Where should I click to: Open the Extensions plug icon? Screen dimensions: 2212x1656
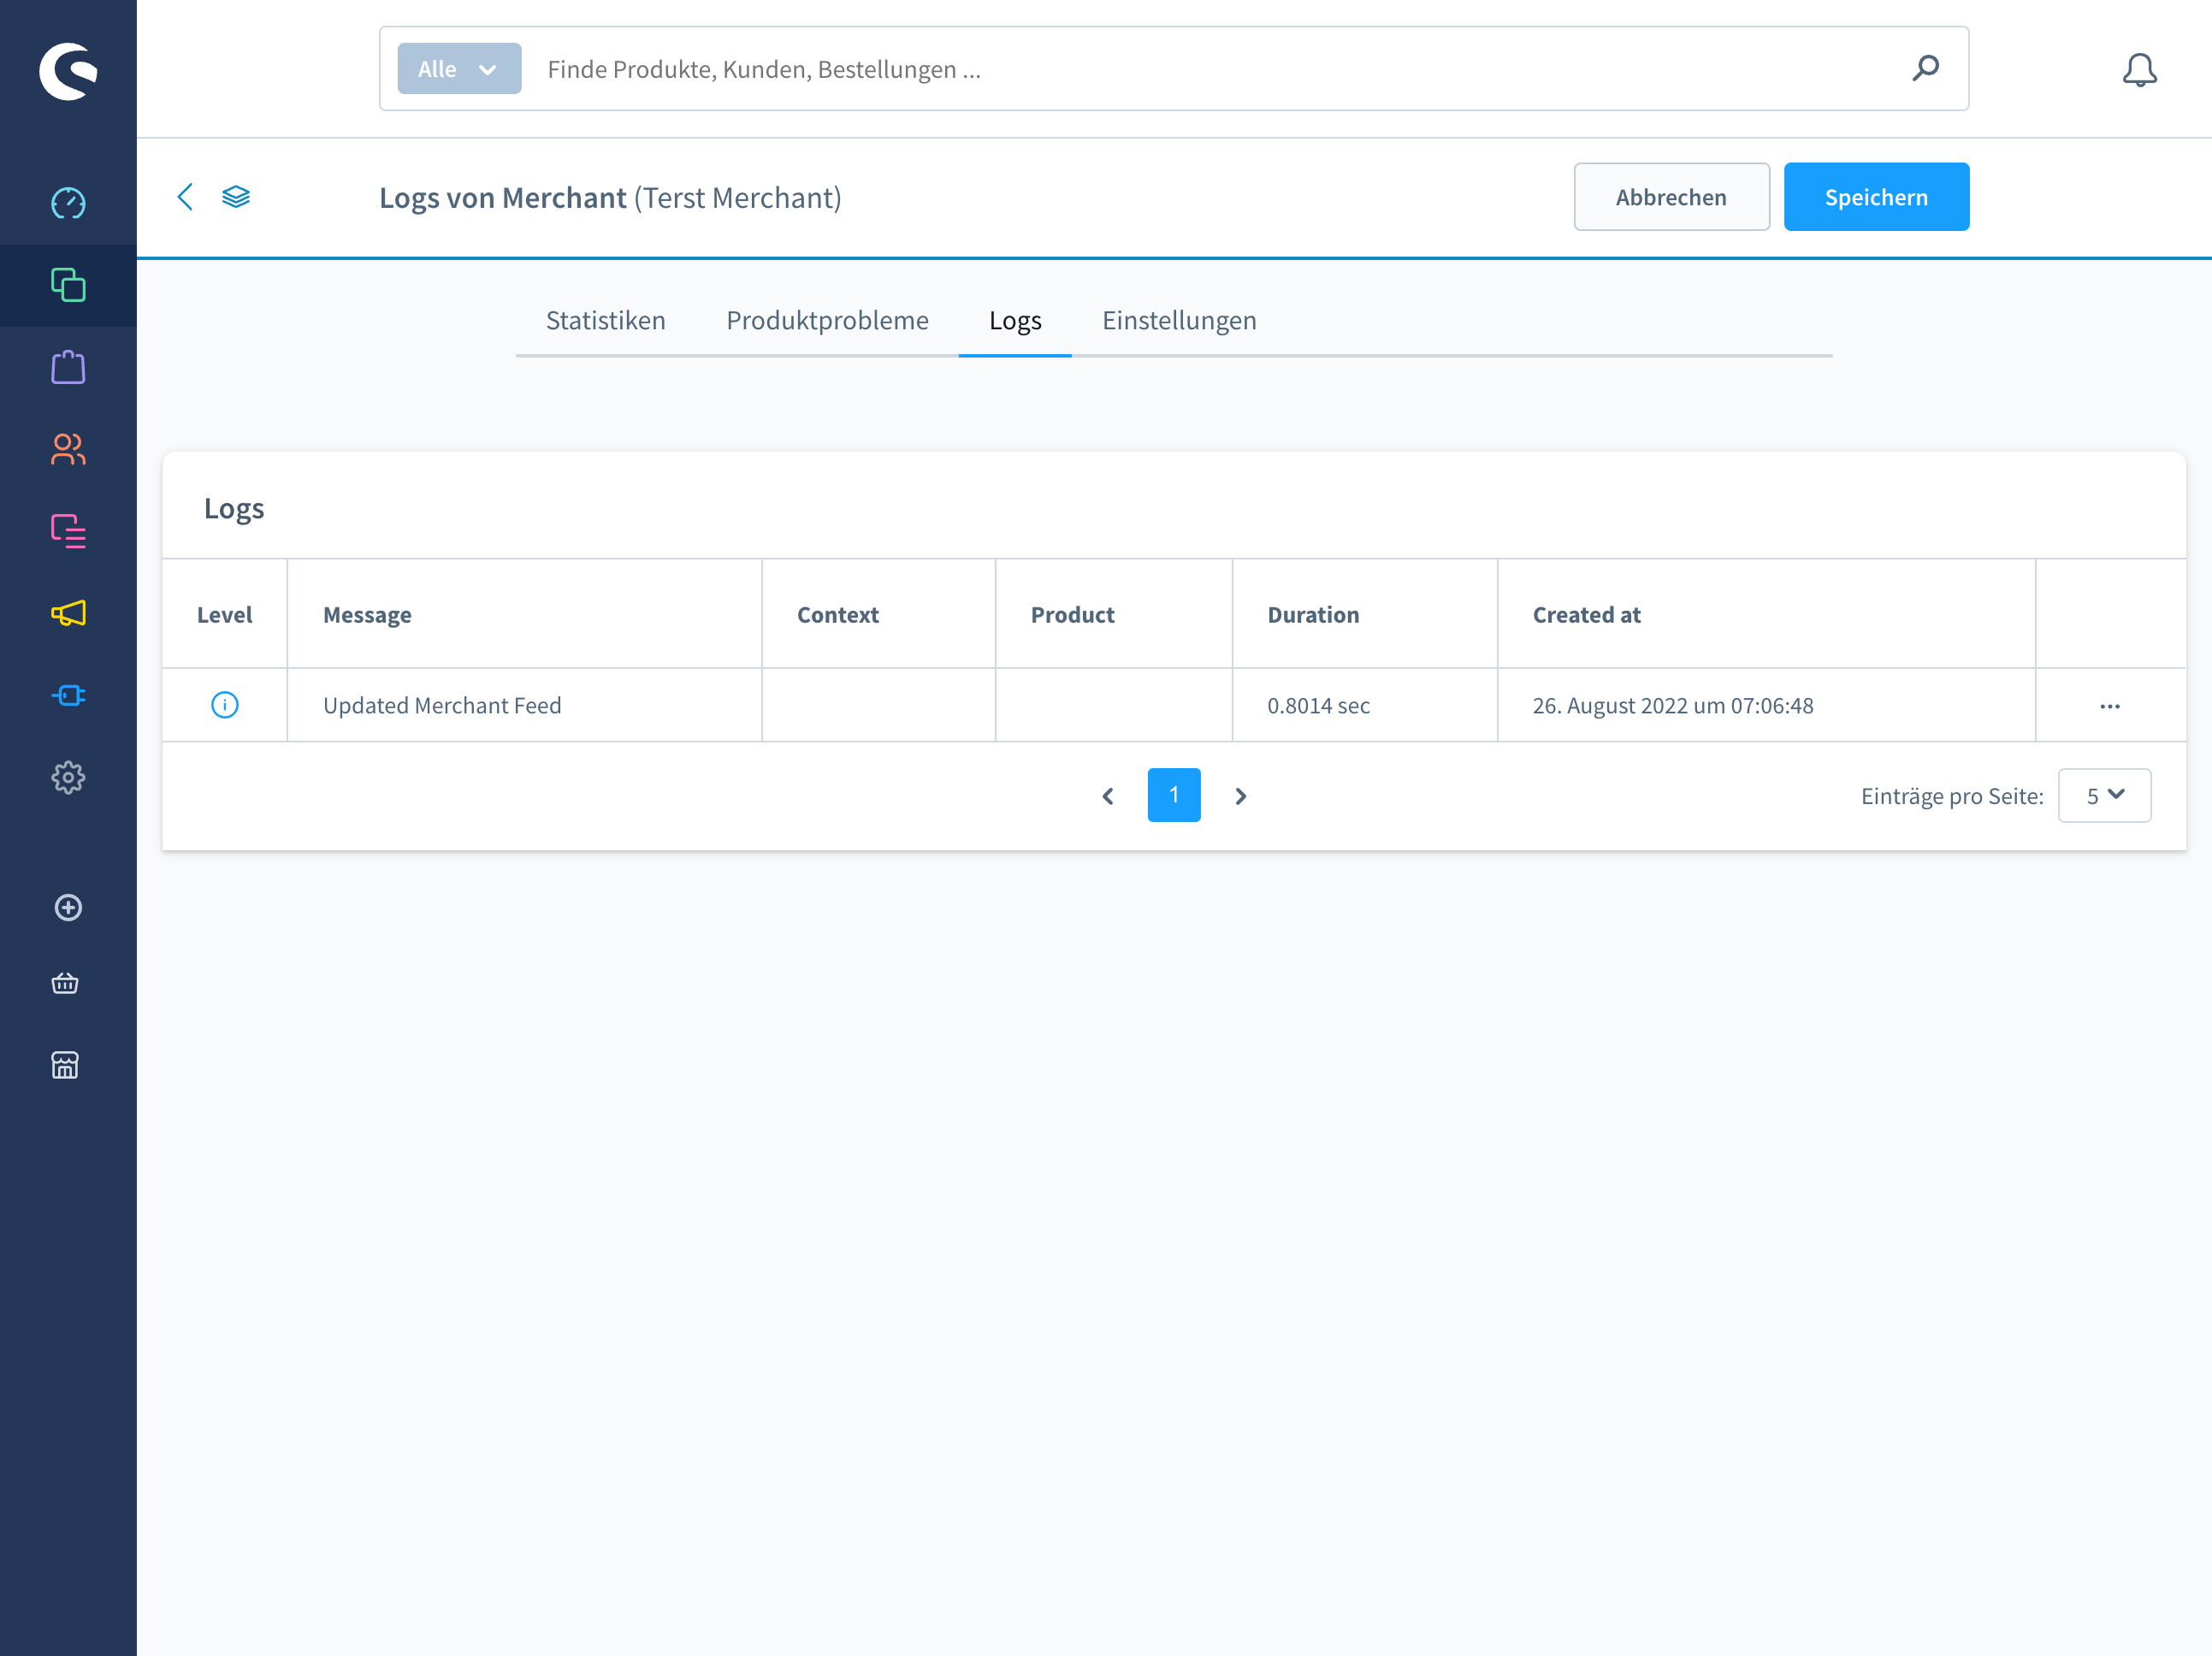[x=68, y=695]
